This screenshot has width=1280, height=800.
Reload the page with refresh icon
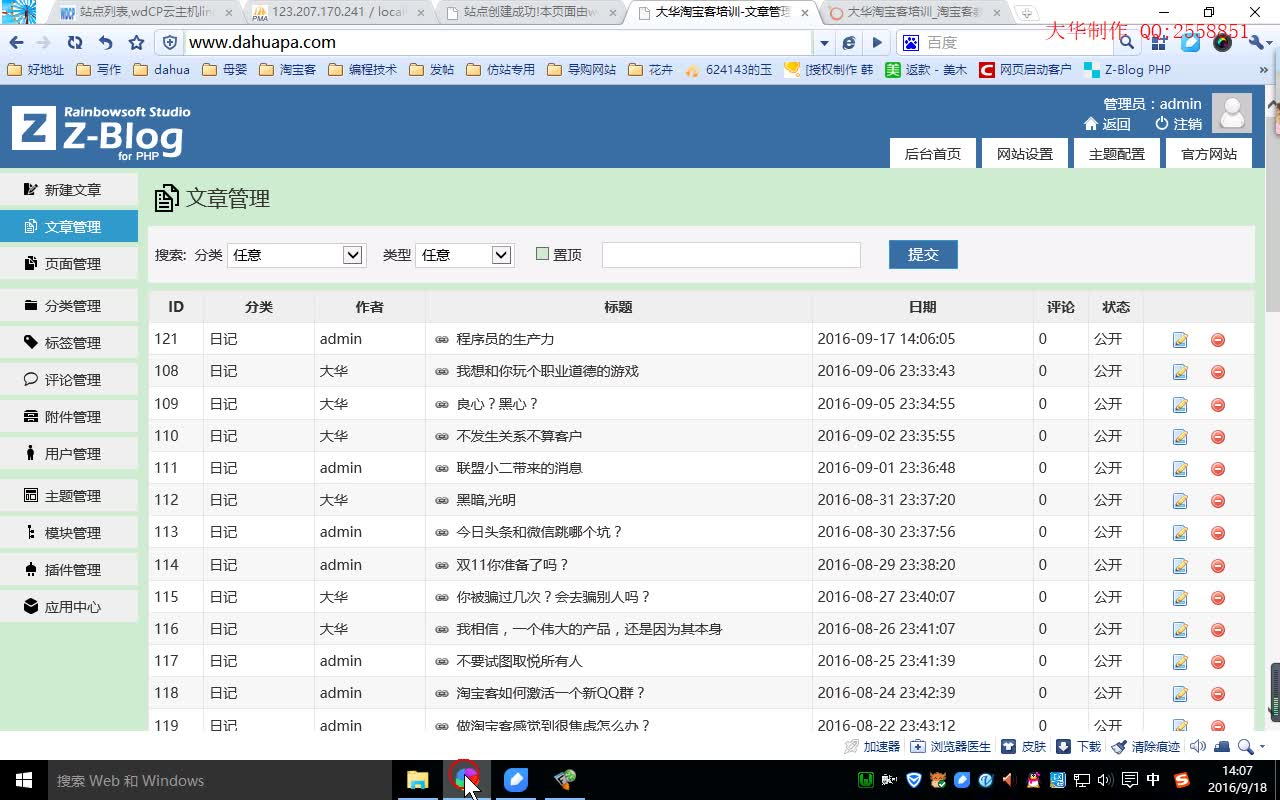pos(75,43)
